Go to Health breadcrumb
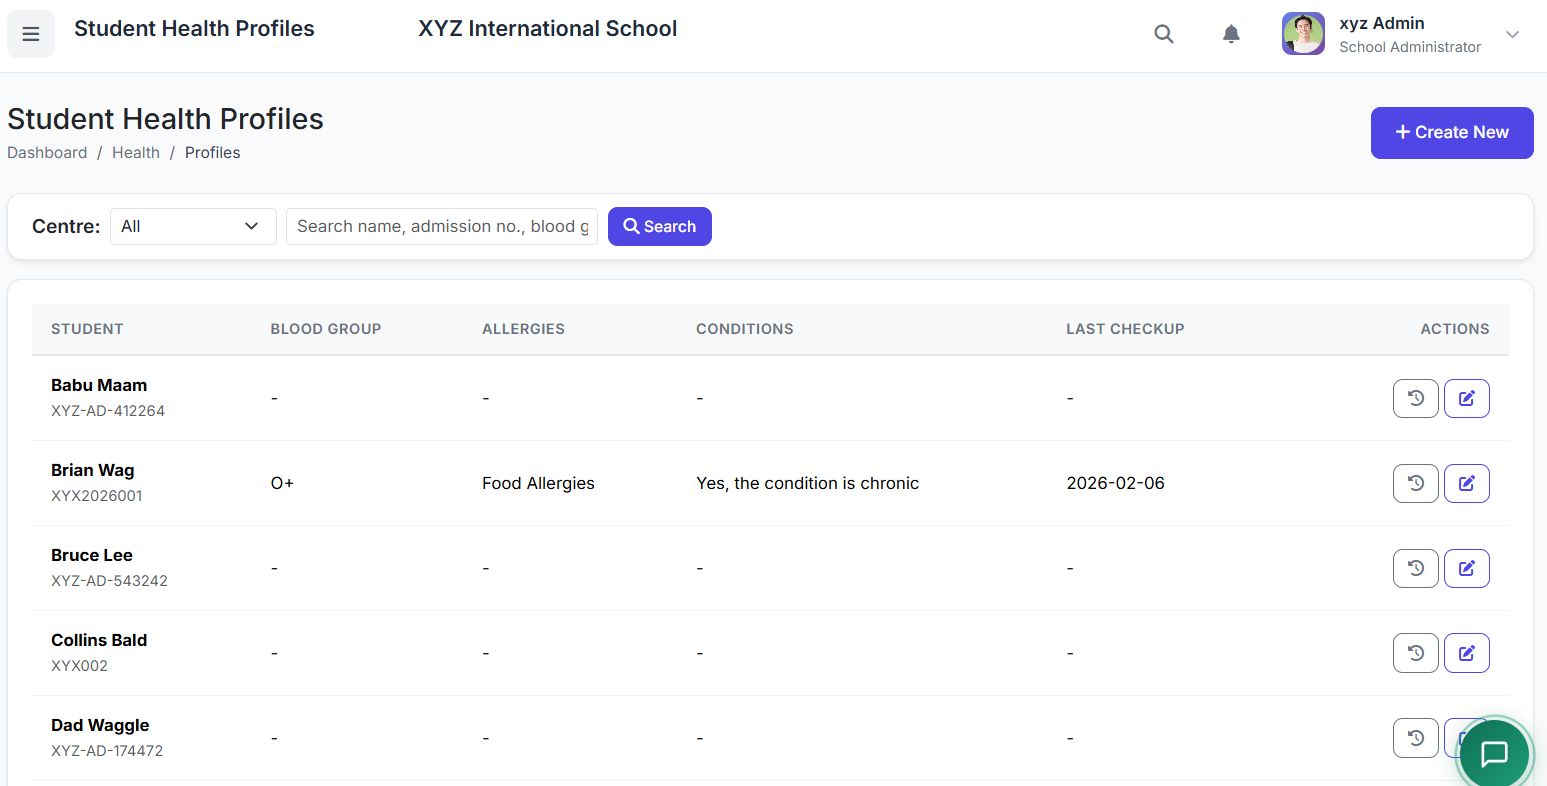The width and height of the screenshot is (1547, 786). click(136, 153)
